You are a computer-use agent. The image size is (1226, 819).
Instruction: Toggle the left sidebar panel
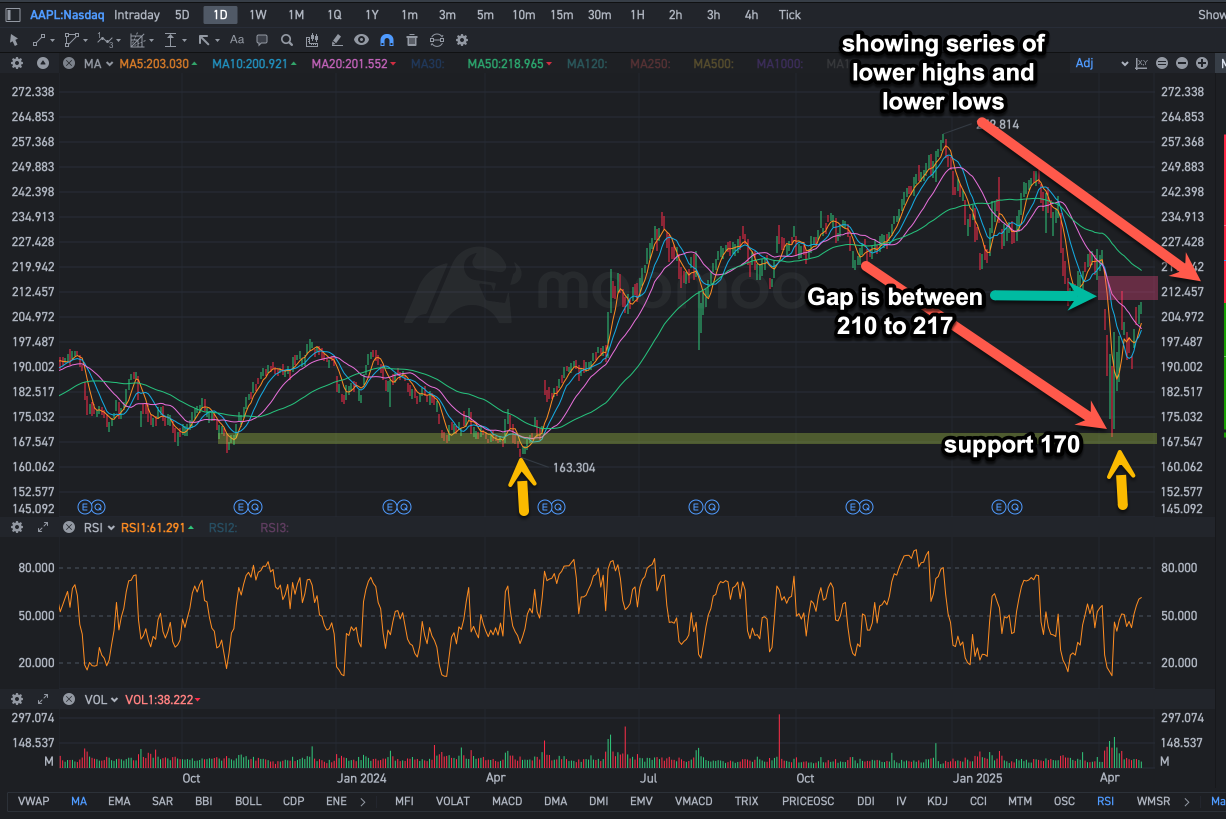click(x=12, y=15)
